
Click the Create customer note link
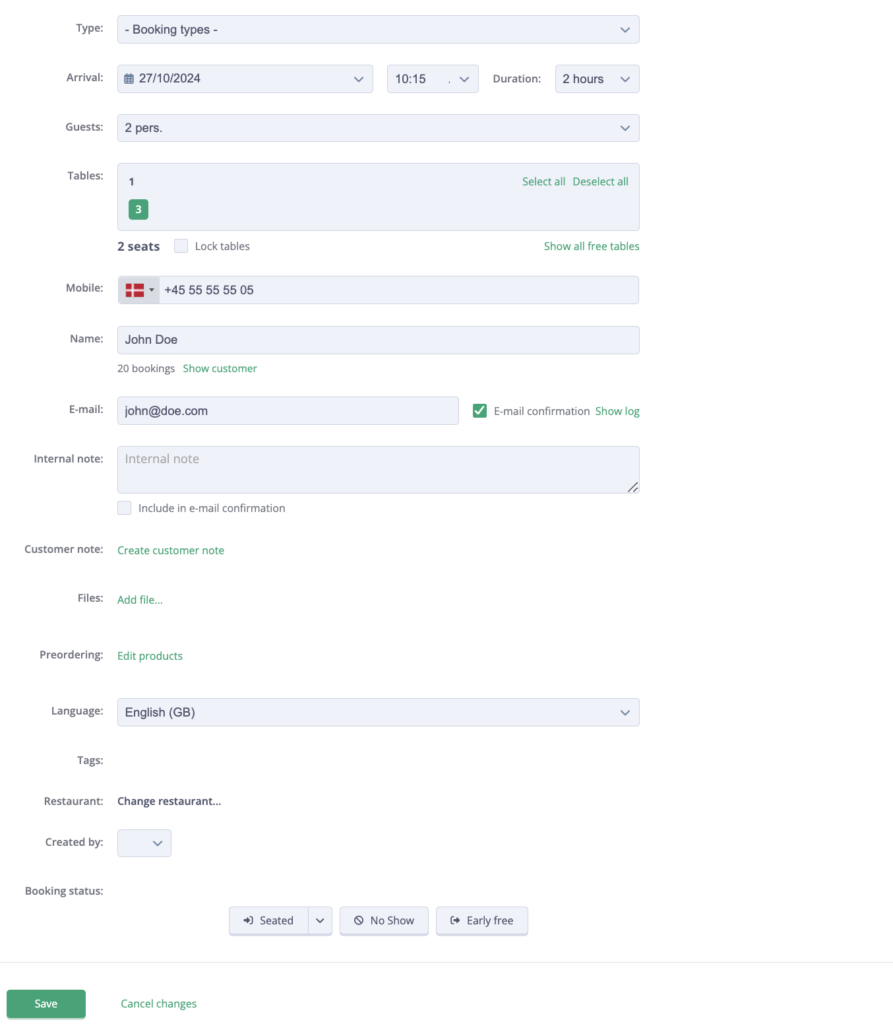pyautogui.click(x=170, y=550)
